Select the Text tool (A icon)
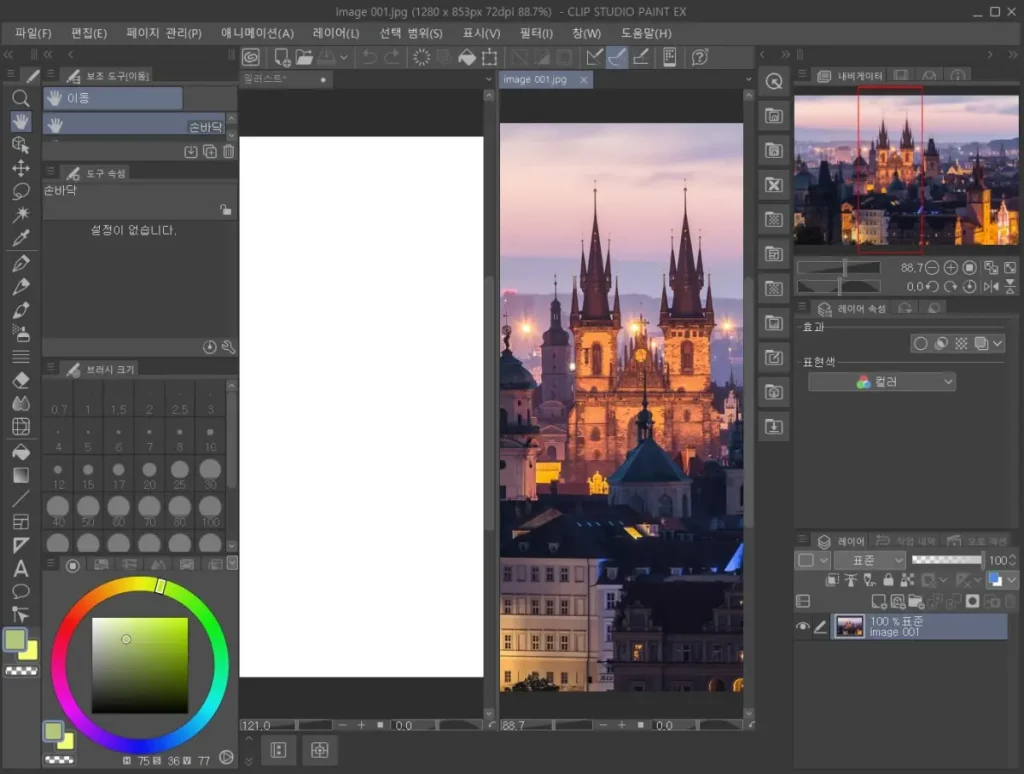This screenshot has width=1024, height=774. [20, 568]
